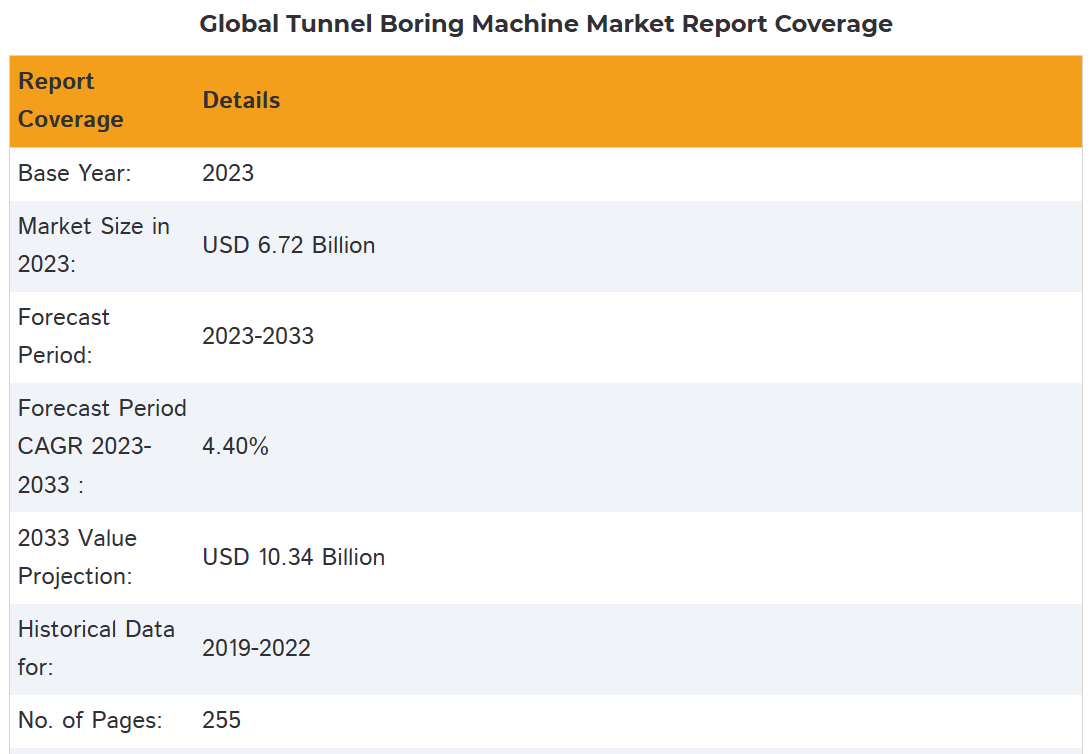
Task: Select the 'Base Year:' label cell
Action: tap(75, 173)
